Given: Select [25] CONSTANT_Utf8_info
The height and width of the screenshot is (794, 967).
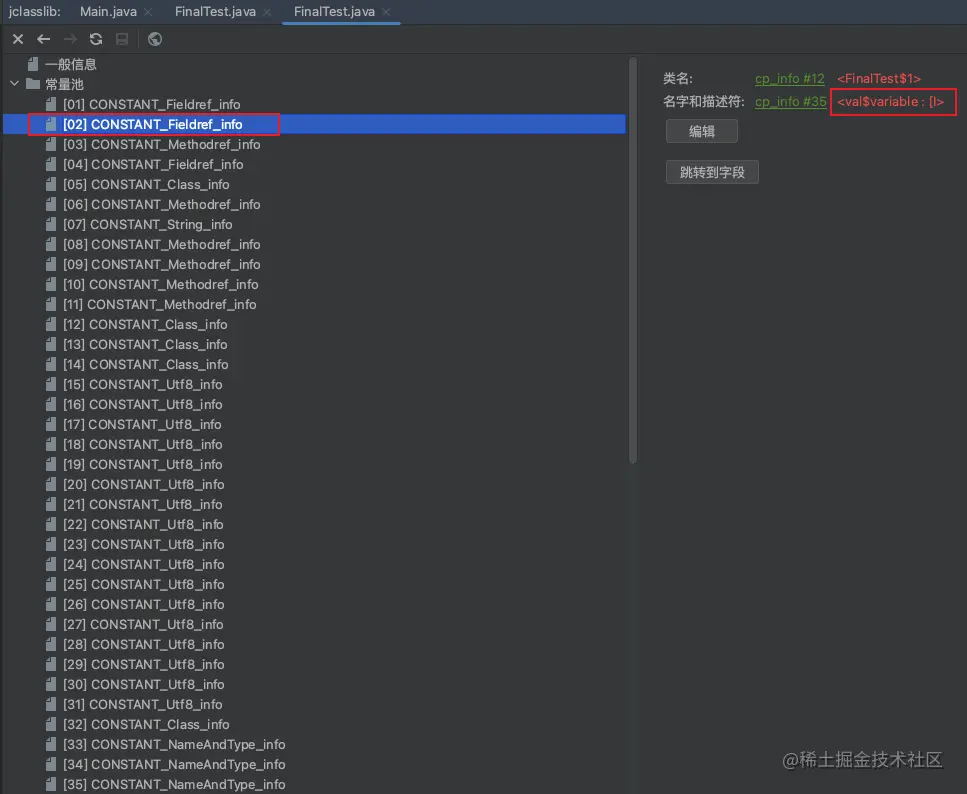Looking at the screenshot, I should coord(144,584).
